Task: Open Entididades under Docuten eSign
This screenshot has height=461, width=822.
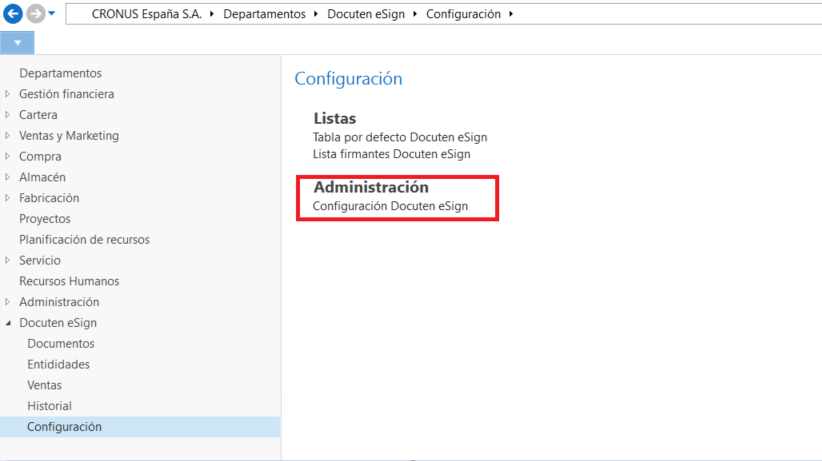Action: coord(58,364)
